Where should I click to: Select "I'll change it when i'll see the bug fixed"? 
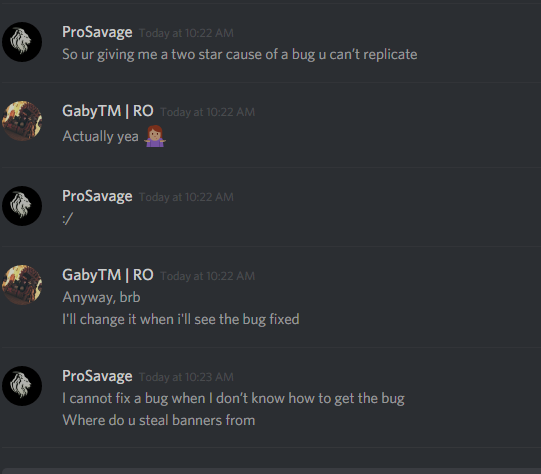(x=181, y=319)
